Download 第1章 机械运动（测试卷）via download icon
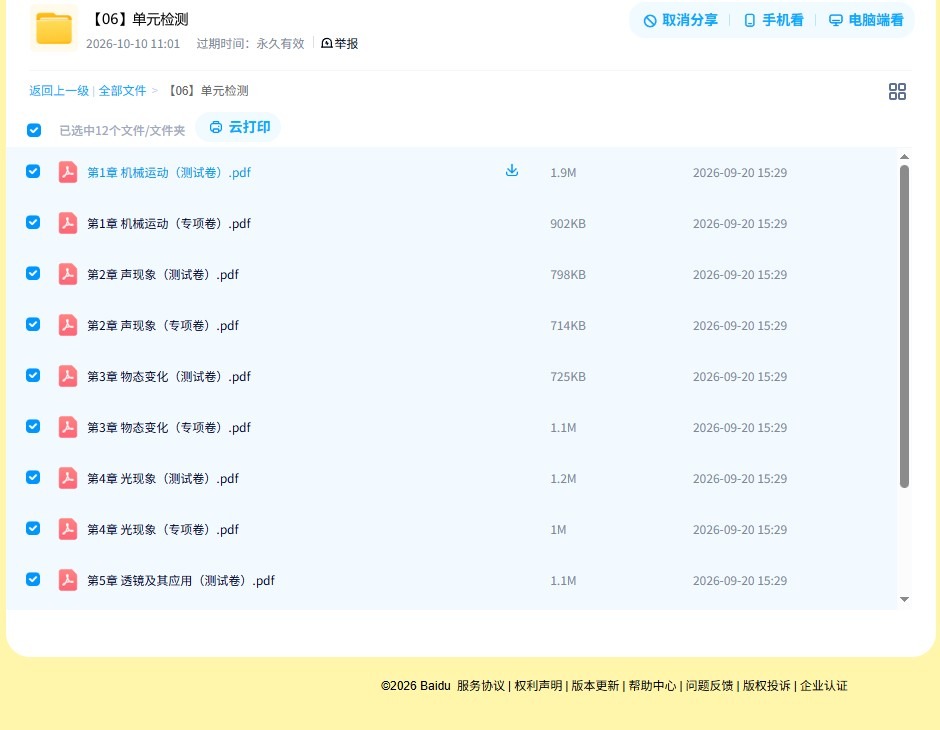This screenshot has height=730, width=940. [511, 171]
